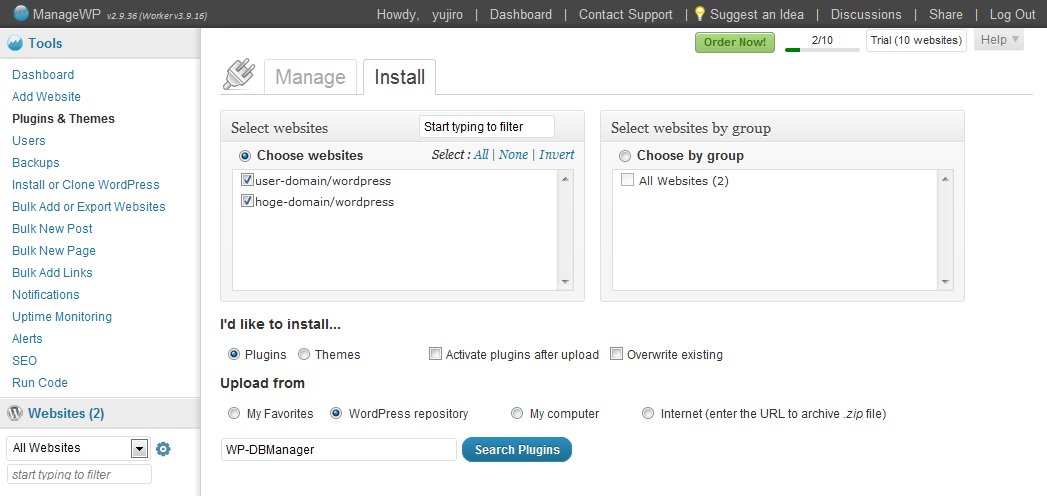Enable Activate plugins after upload checkbox
This screenshot has width=1047, height=496.
pos(435,354)
